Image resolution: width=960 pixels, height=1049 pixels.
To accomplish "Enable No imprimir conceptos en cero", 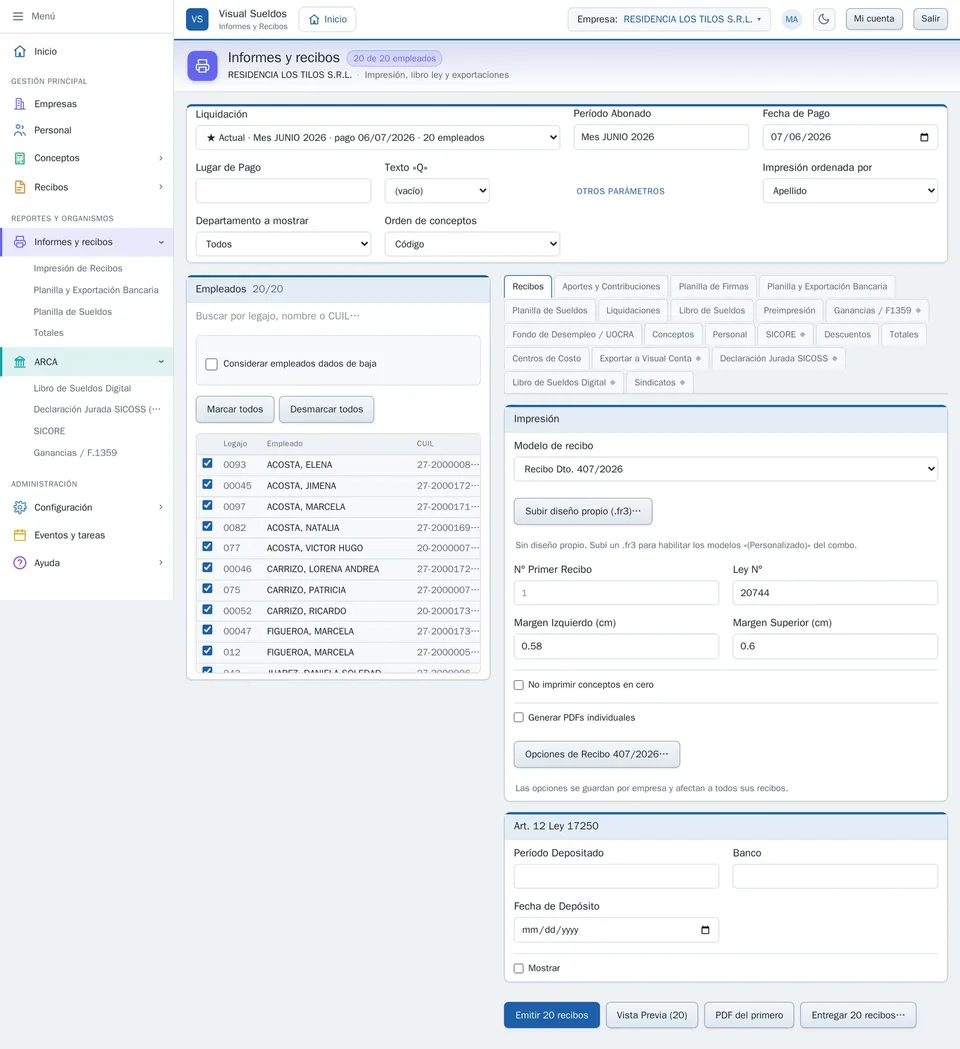I will 518,685.
